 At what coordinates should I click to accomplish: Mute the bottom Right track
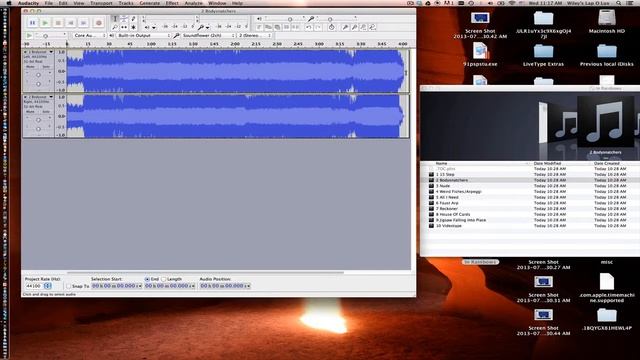pyautogui.click(x=31, y=111)
